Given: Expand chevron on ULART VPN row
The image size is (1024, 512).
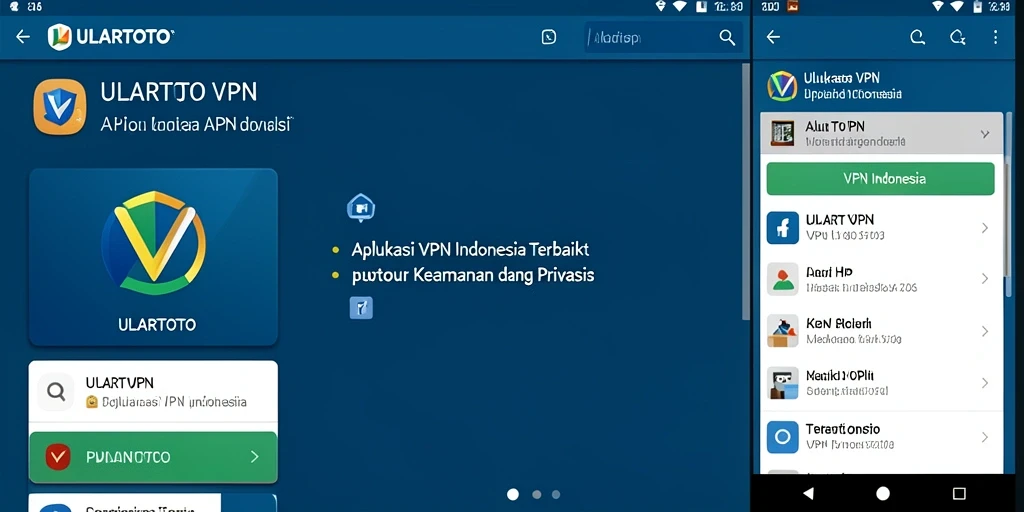Looking at the screenshot, I should point(985,228).
